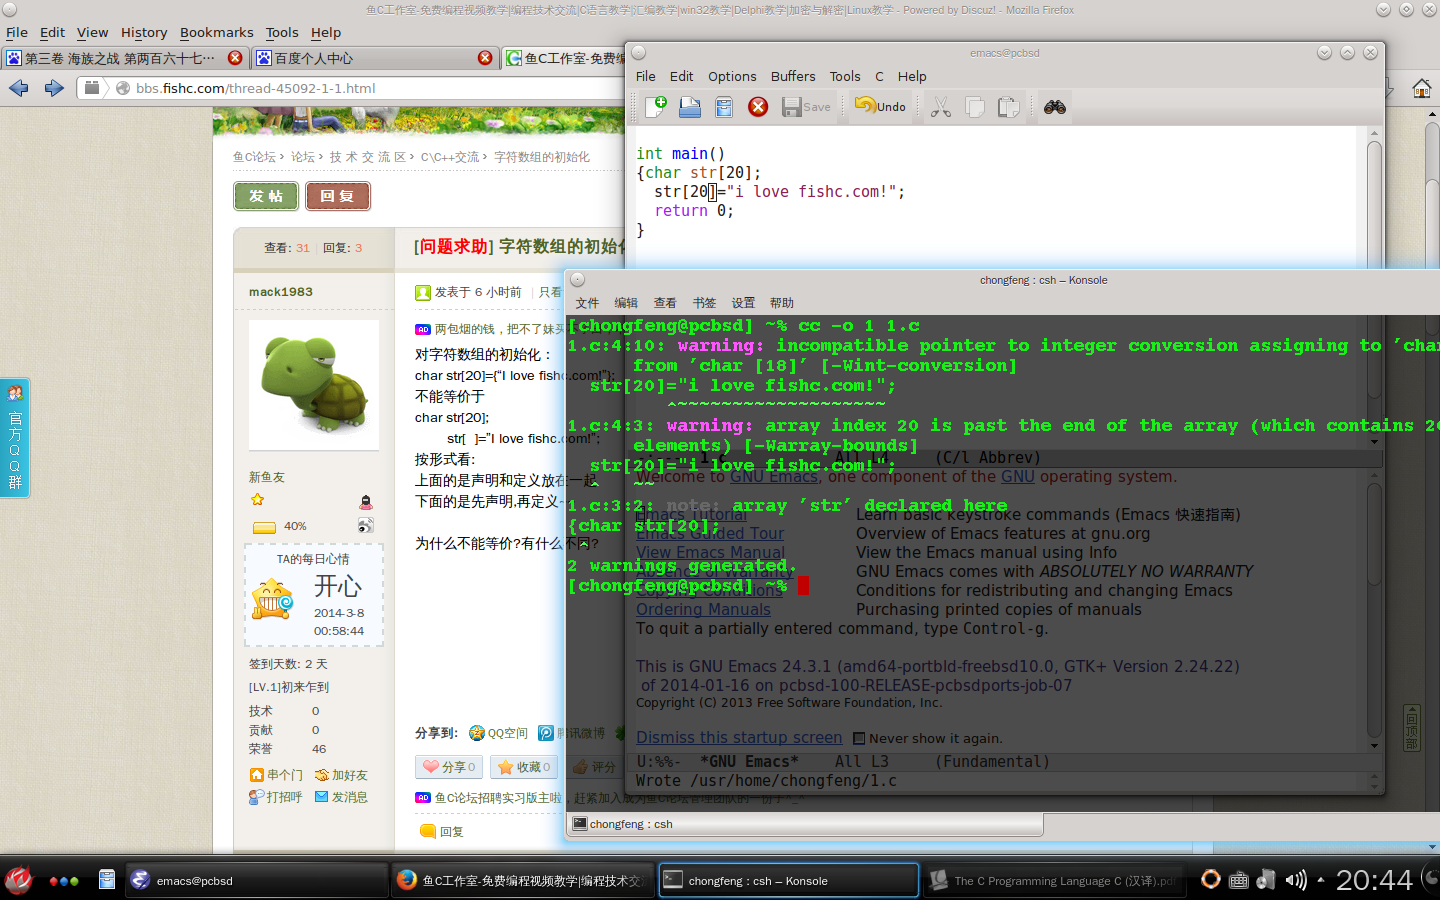Open Firefox History menu

point(144,32)
